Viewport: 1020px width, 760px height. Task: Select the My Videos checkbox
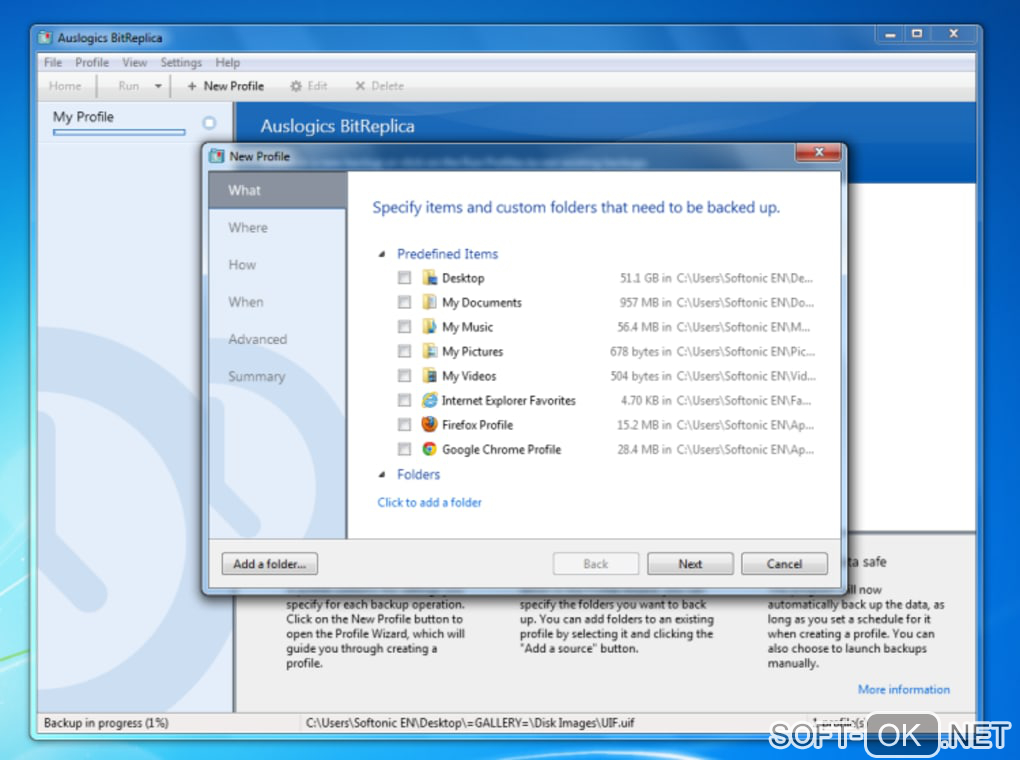(x=405, y=375)
